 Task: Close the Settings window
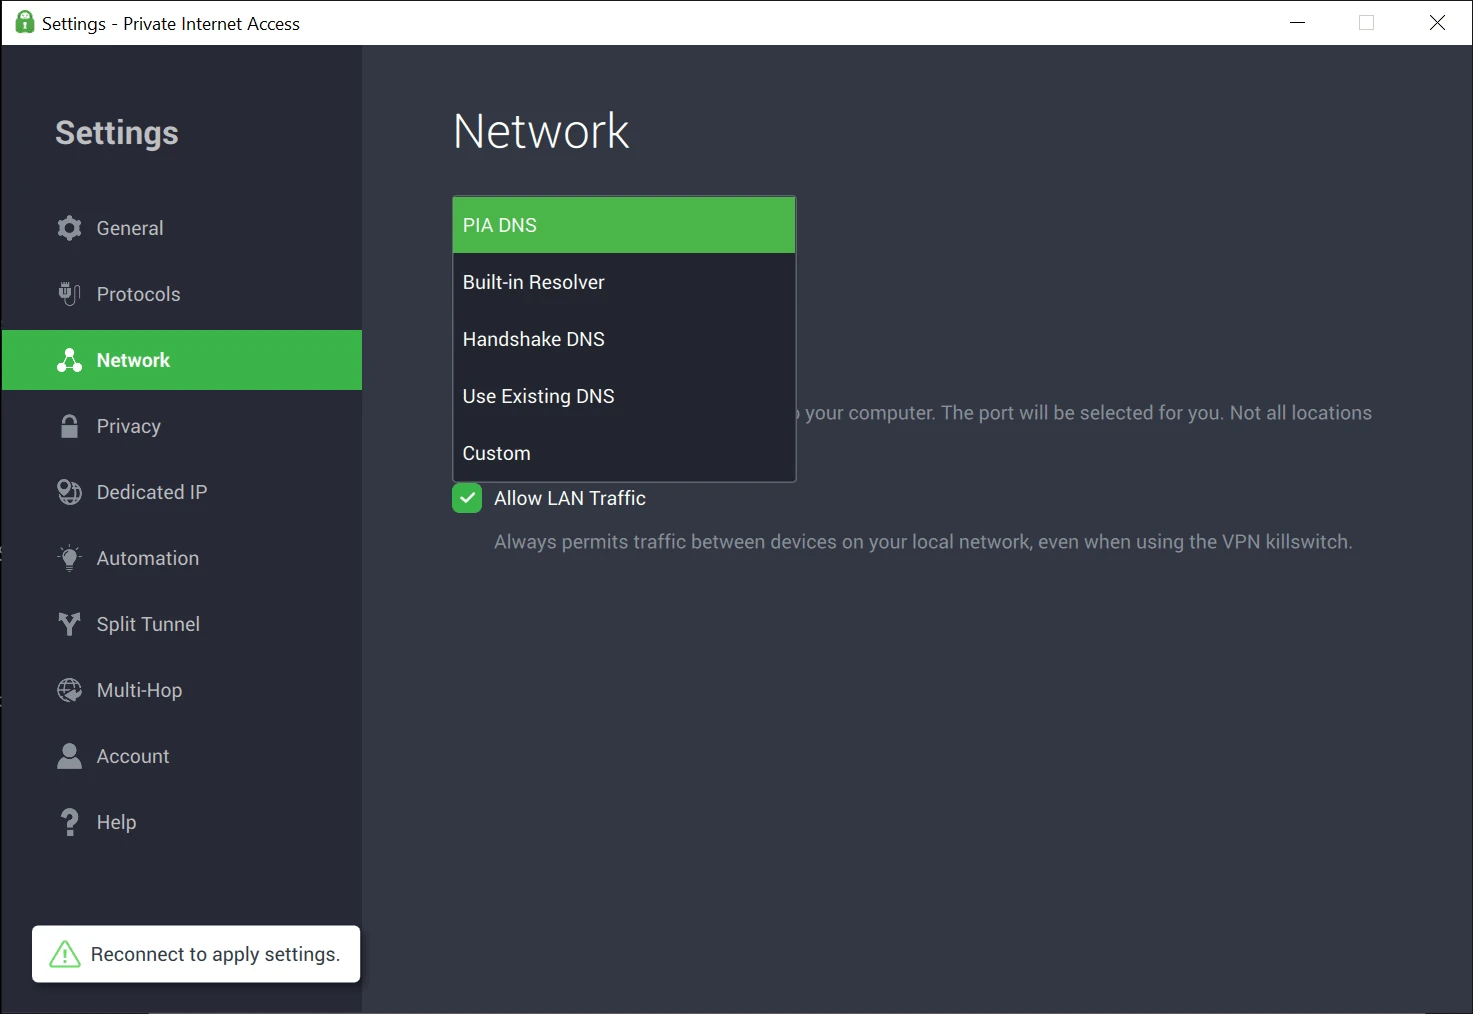click(1437, 22)
